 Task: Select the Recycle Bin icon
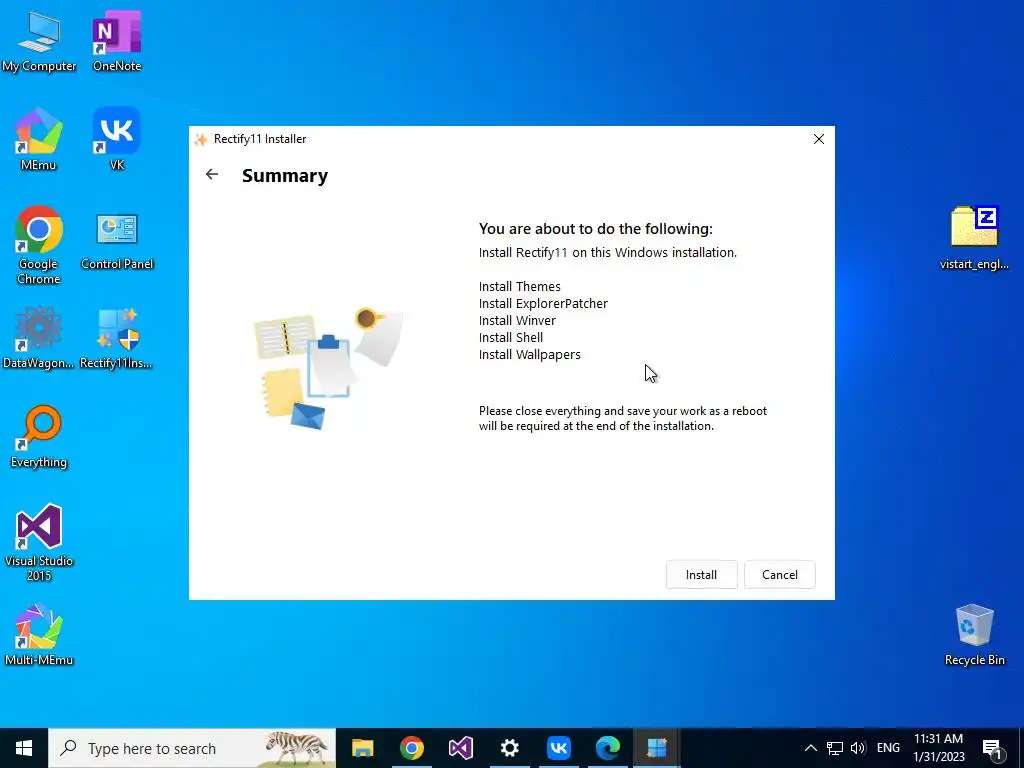coord(974,635)
